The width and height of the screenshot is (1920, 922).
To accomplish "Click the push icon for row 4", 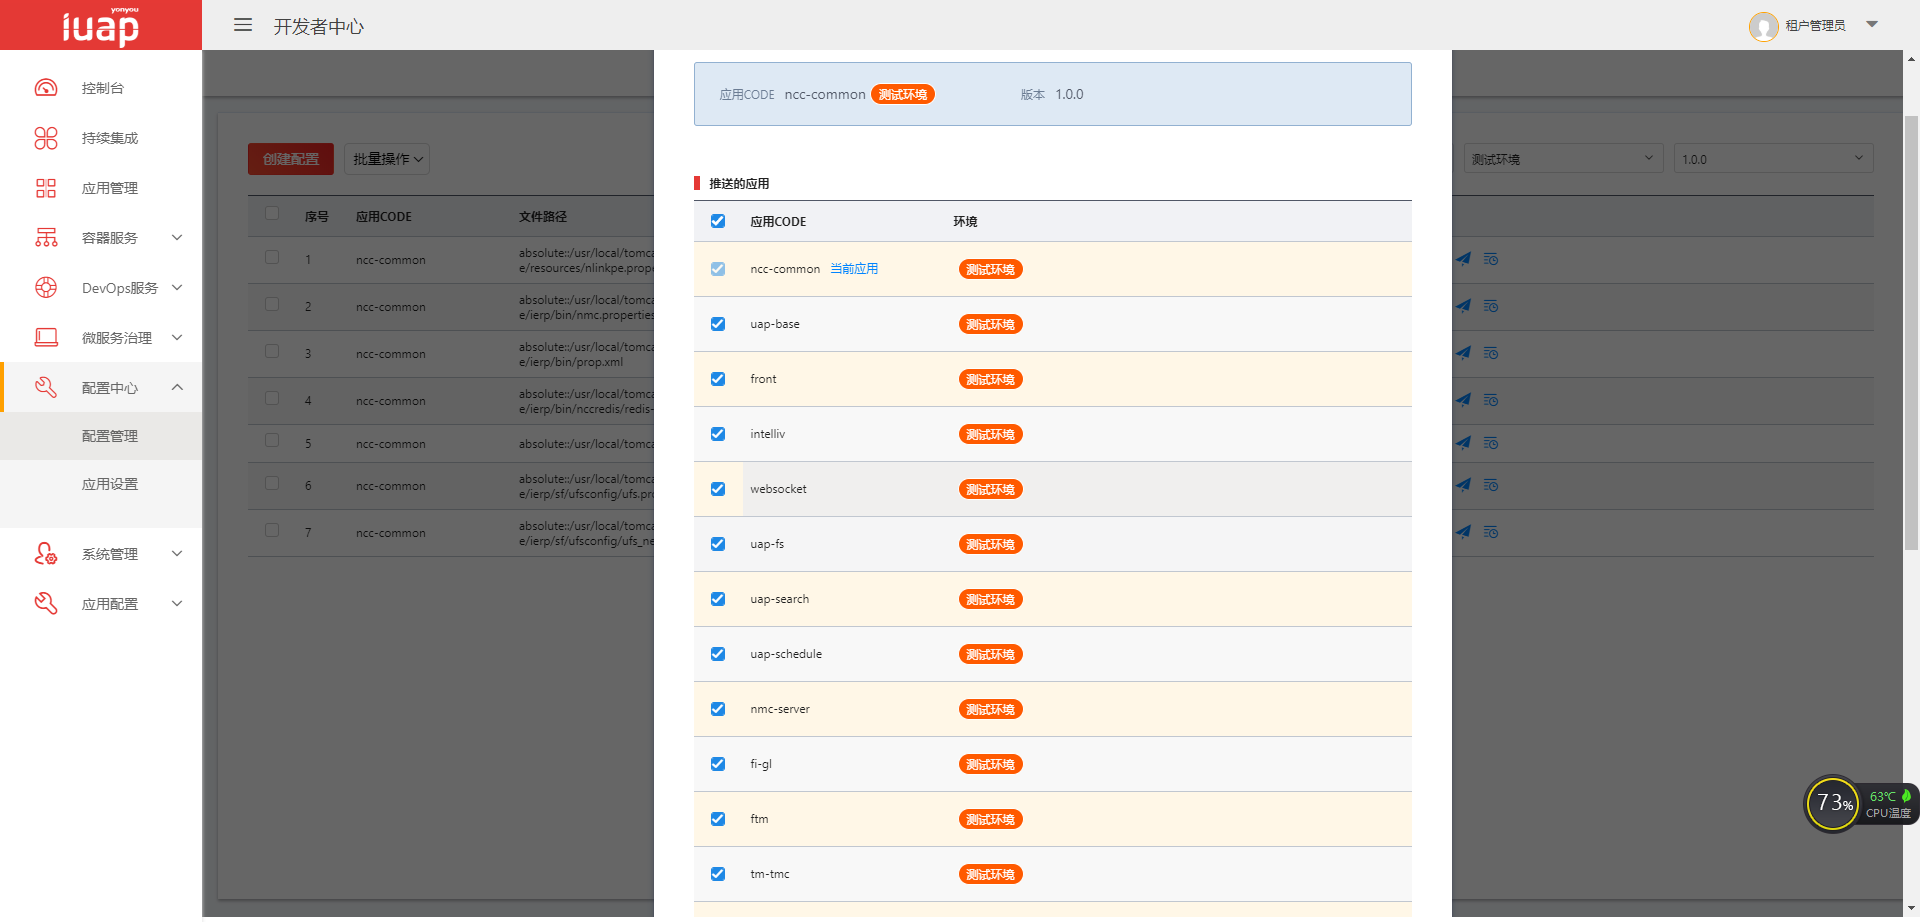I will [1463, 400].
